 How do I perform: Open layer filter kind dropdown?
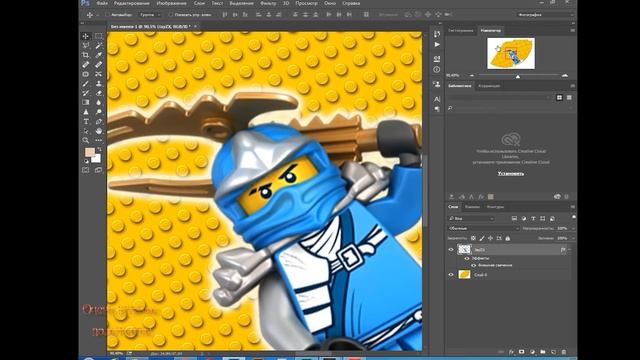coord(471,219)
